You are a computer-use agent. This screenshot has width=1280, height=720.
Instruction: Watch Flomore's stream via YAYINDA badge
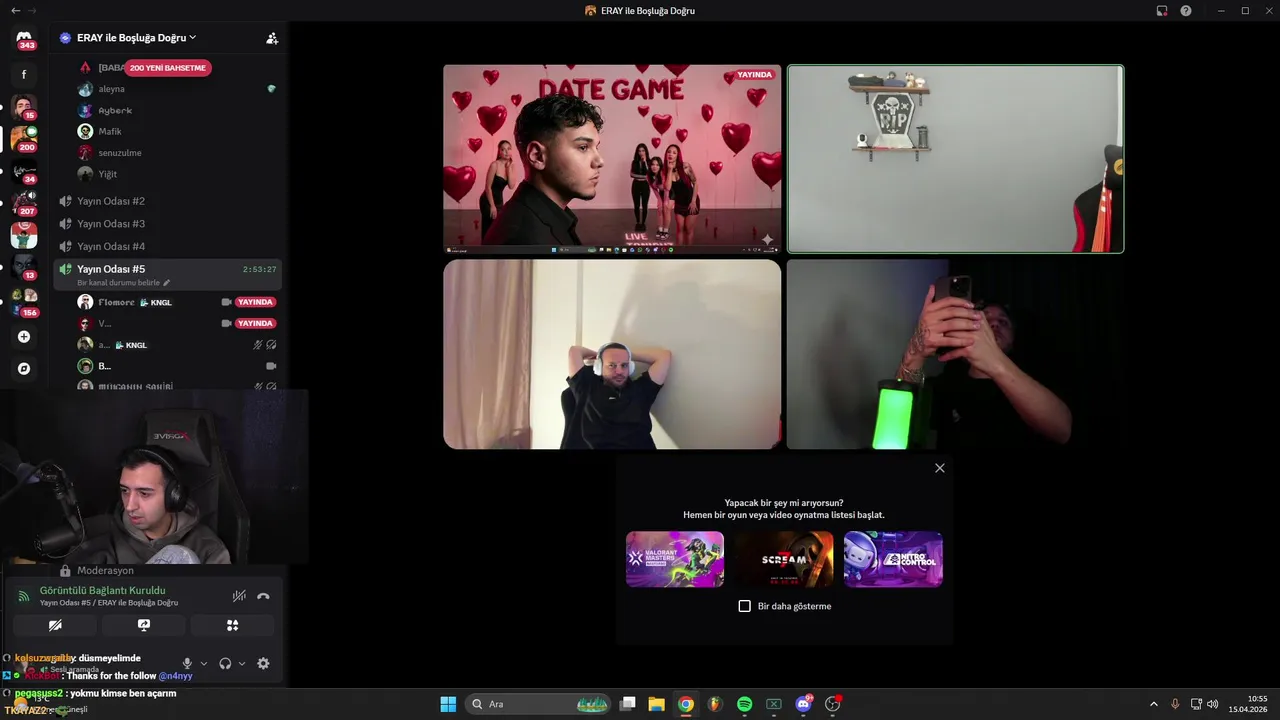[255, 302]
